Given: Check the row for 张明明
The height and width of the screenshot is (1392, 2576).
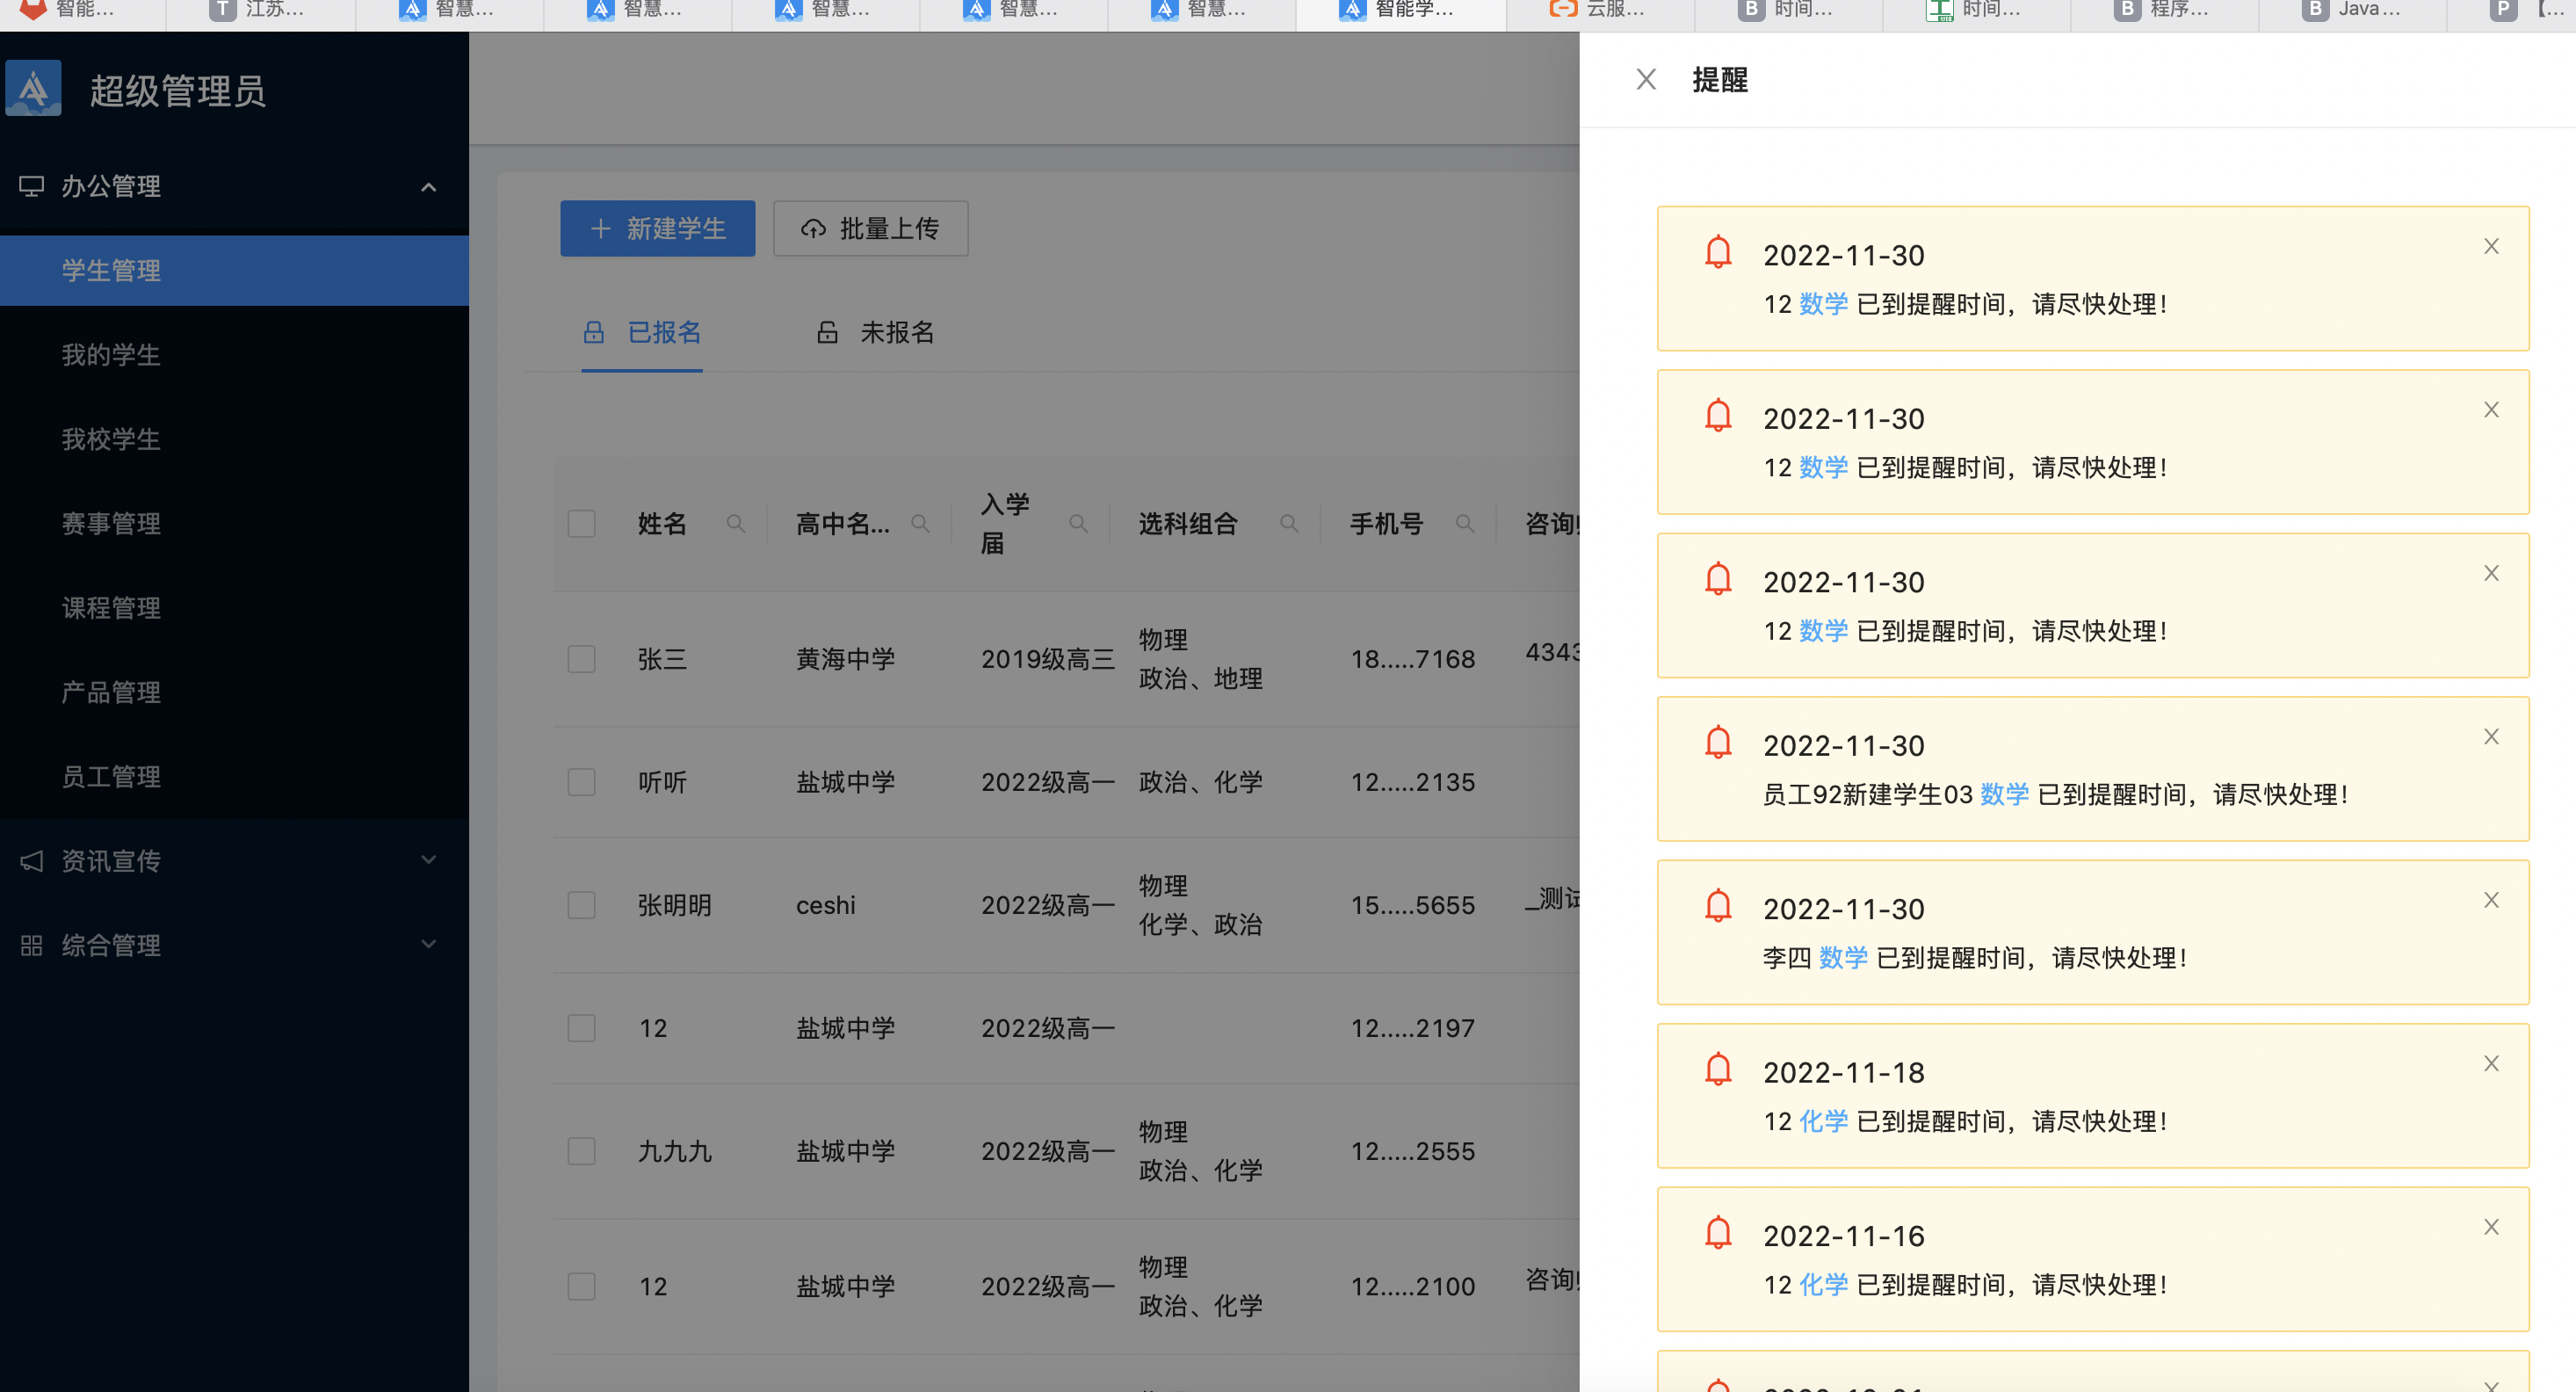Looking at the screenshot, I should tap(581, 905).
